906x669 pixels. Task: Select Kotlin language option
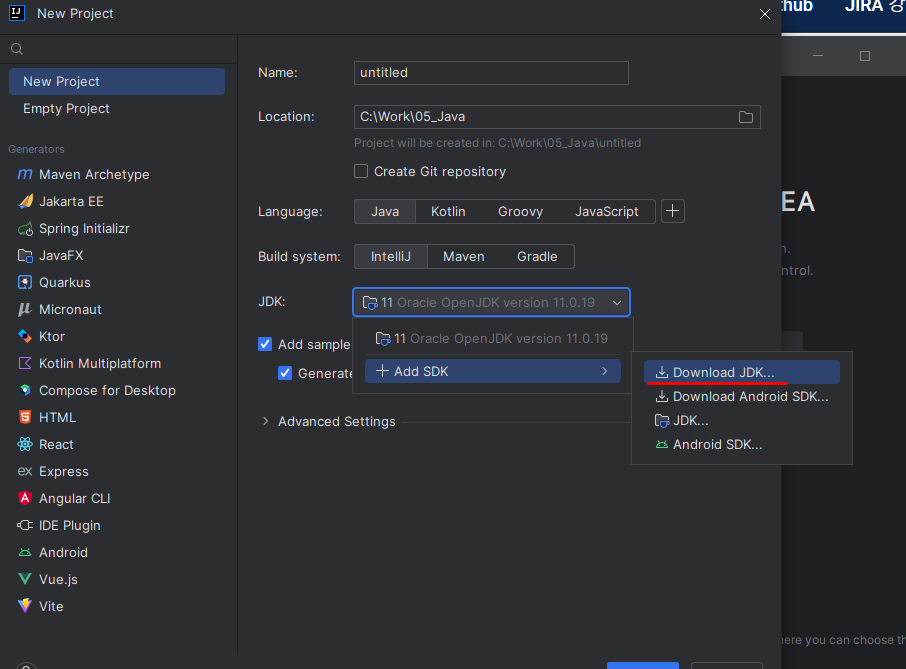448,211
